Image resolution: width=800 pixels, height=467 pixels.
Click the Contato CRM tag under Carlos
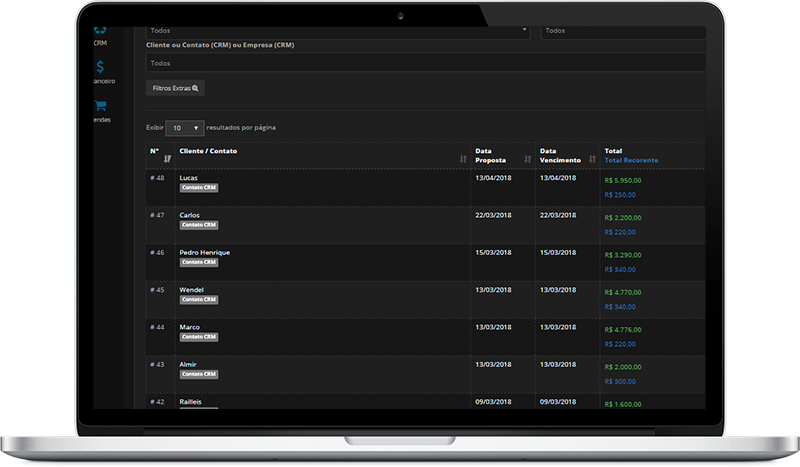(x=198, y=225)
